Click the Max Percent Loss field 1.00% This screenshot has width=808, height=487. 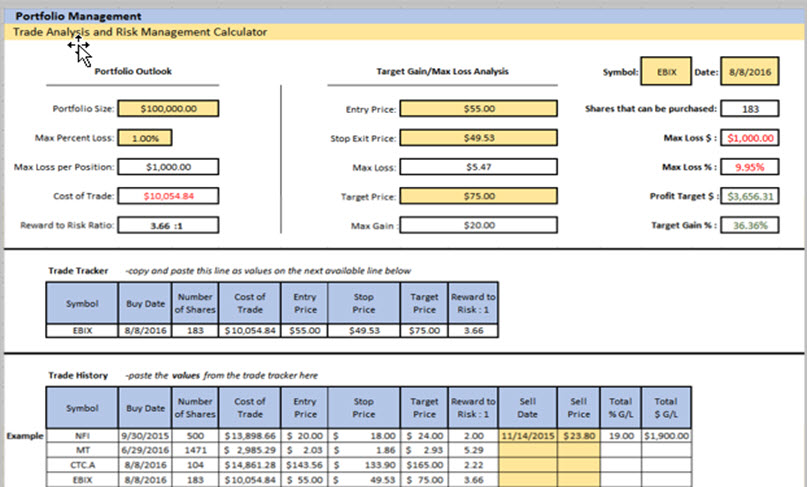tap(145, 138)
